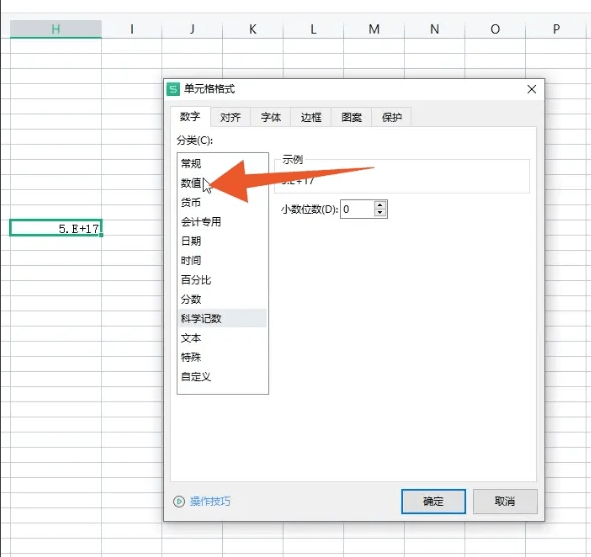Select column H header
The width and height of the screenshot is (591, 557).
56,29
